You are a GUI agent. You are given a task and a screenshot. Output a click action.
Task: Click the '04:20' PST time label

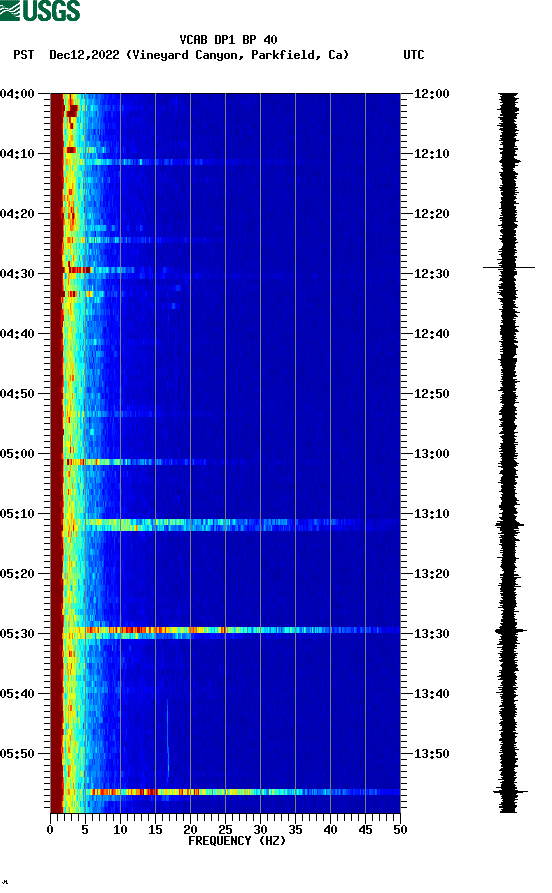tap(17, 214)
